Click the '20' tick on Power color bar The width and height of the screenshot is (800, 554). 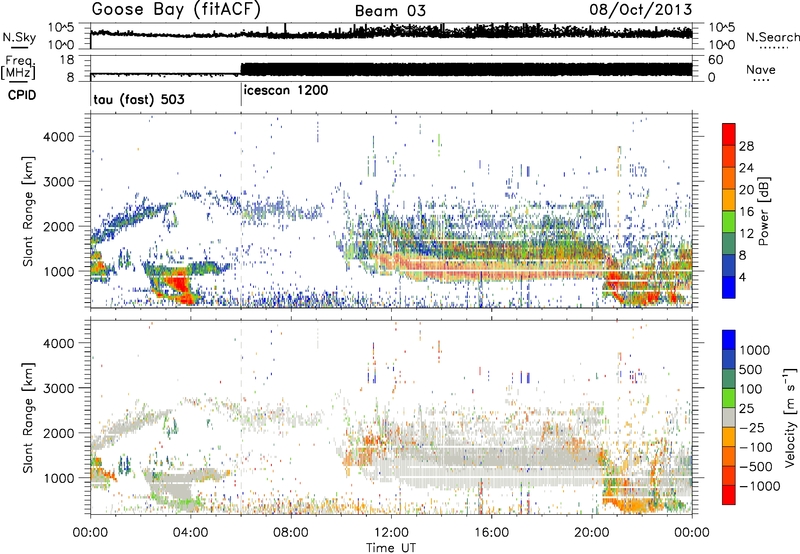pos(746,190)
